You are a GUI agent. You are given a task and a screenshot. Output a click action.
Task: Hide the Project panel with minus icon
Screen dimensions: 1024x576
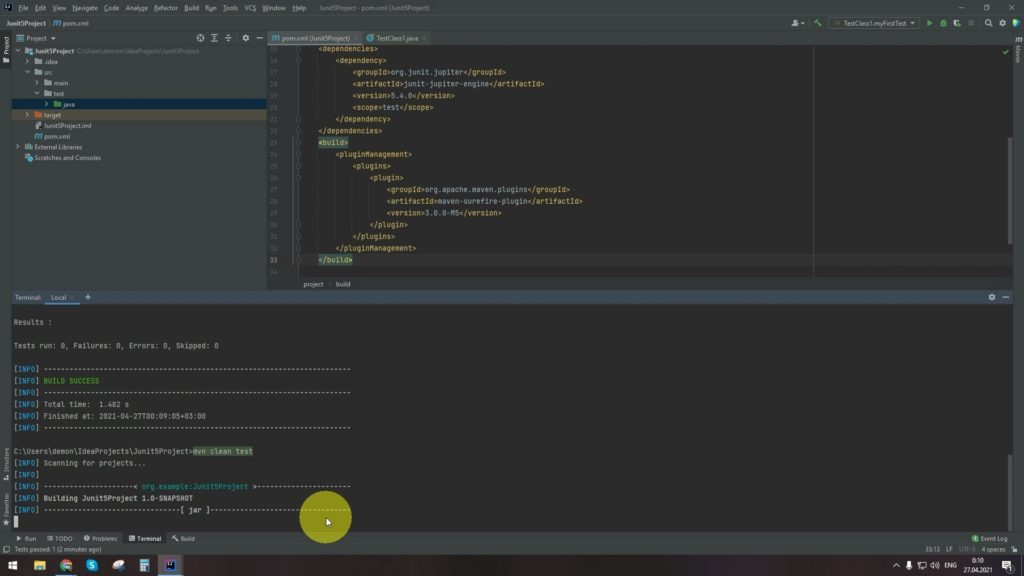pos(259,39)
